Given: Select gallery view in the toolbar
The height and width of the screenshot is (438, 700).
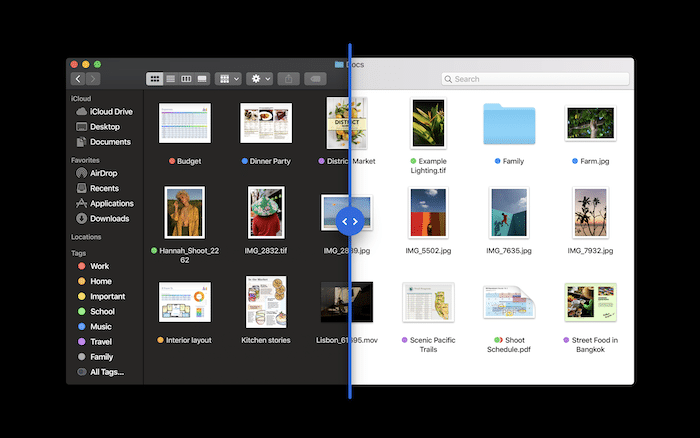Looking at the screenshot, I should 202,78.
